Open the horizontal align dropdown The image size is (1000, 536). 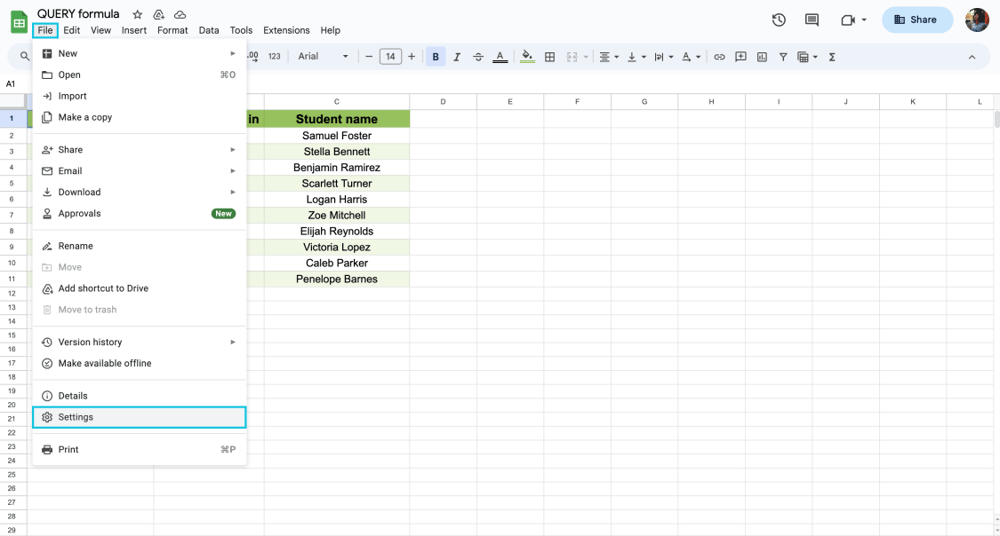(x=608, y=57)
